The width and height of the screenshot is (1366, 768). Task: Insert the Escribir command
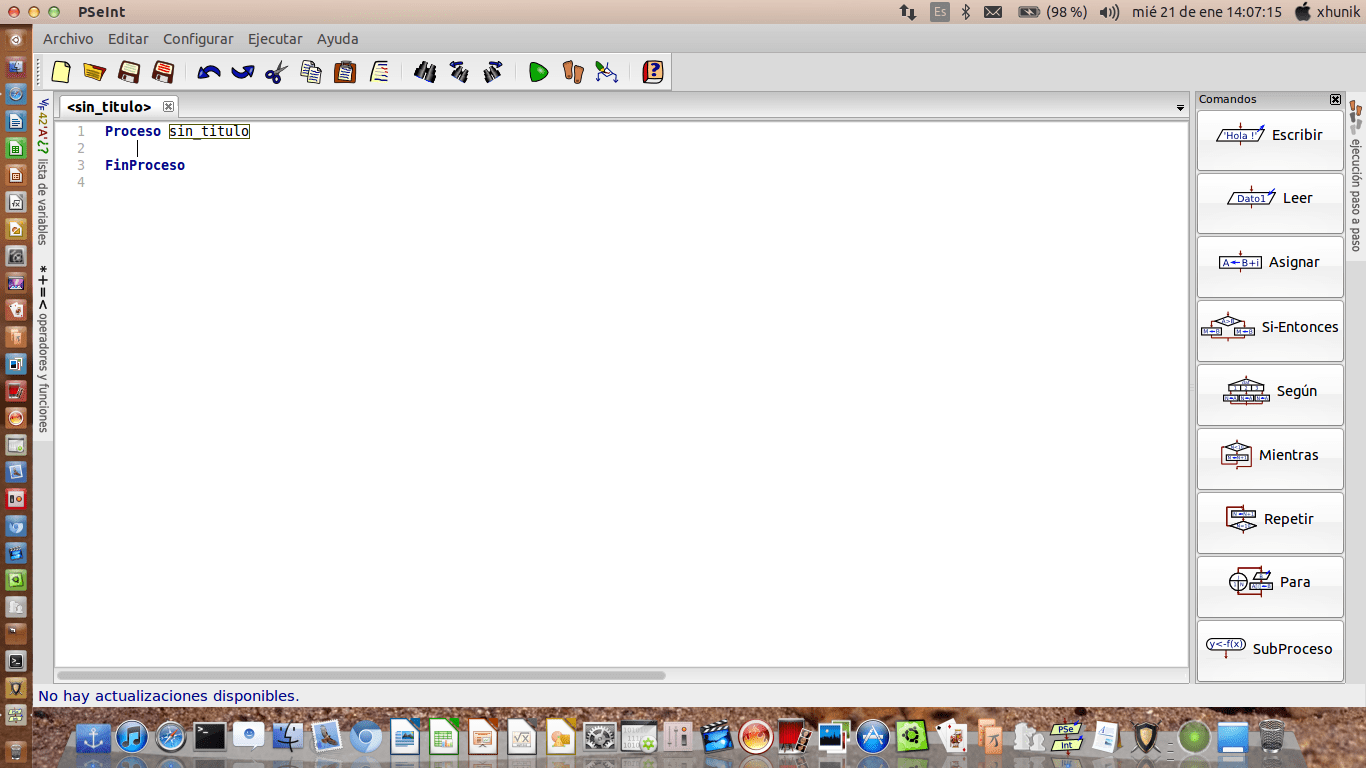coord(1270,140)
